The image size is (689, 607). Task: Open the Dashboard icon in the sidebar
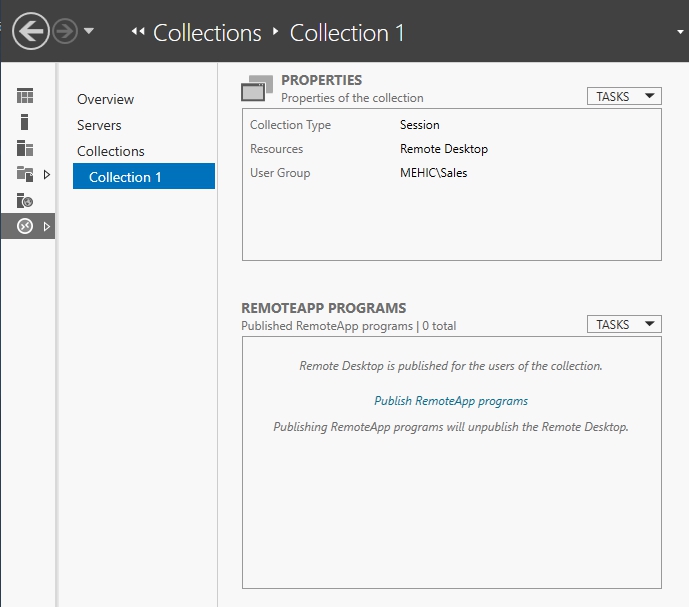pos(25,96)
